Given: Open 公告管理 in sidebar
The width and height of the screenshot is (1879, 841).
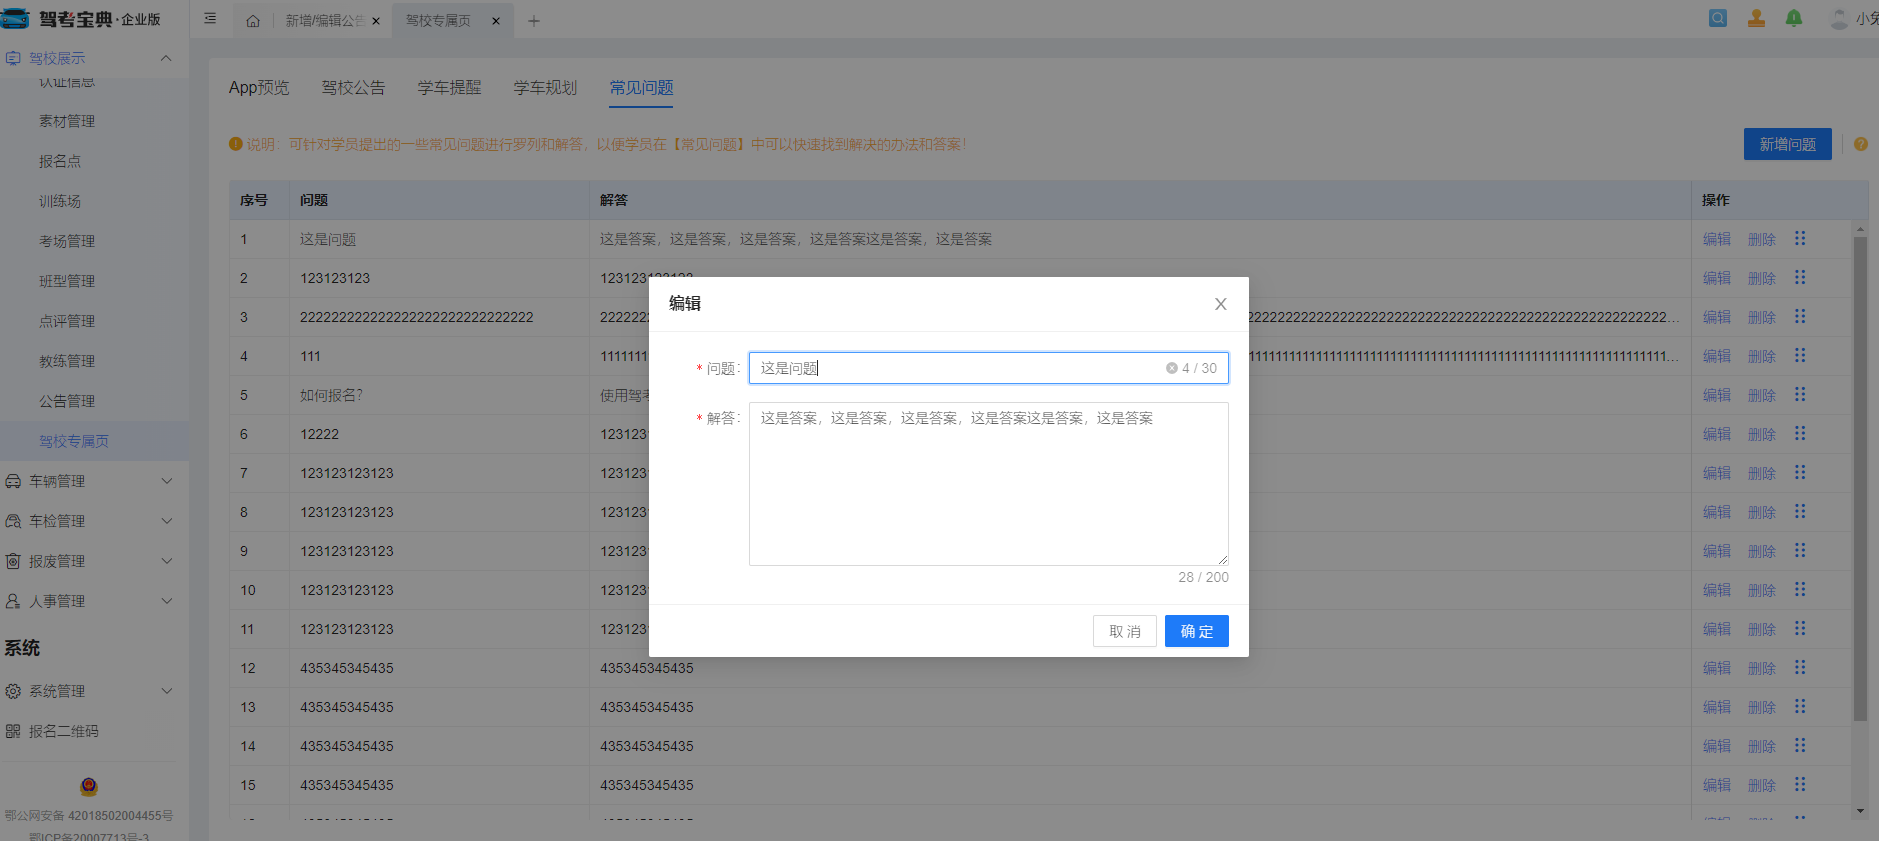Looking at the screenshot, I should (67, 401).
